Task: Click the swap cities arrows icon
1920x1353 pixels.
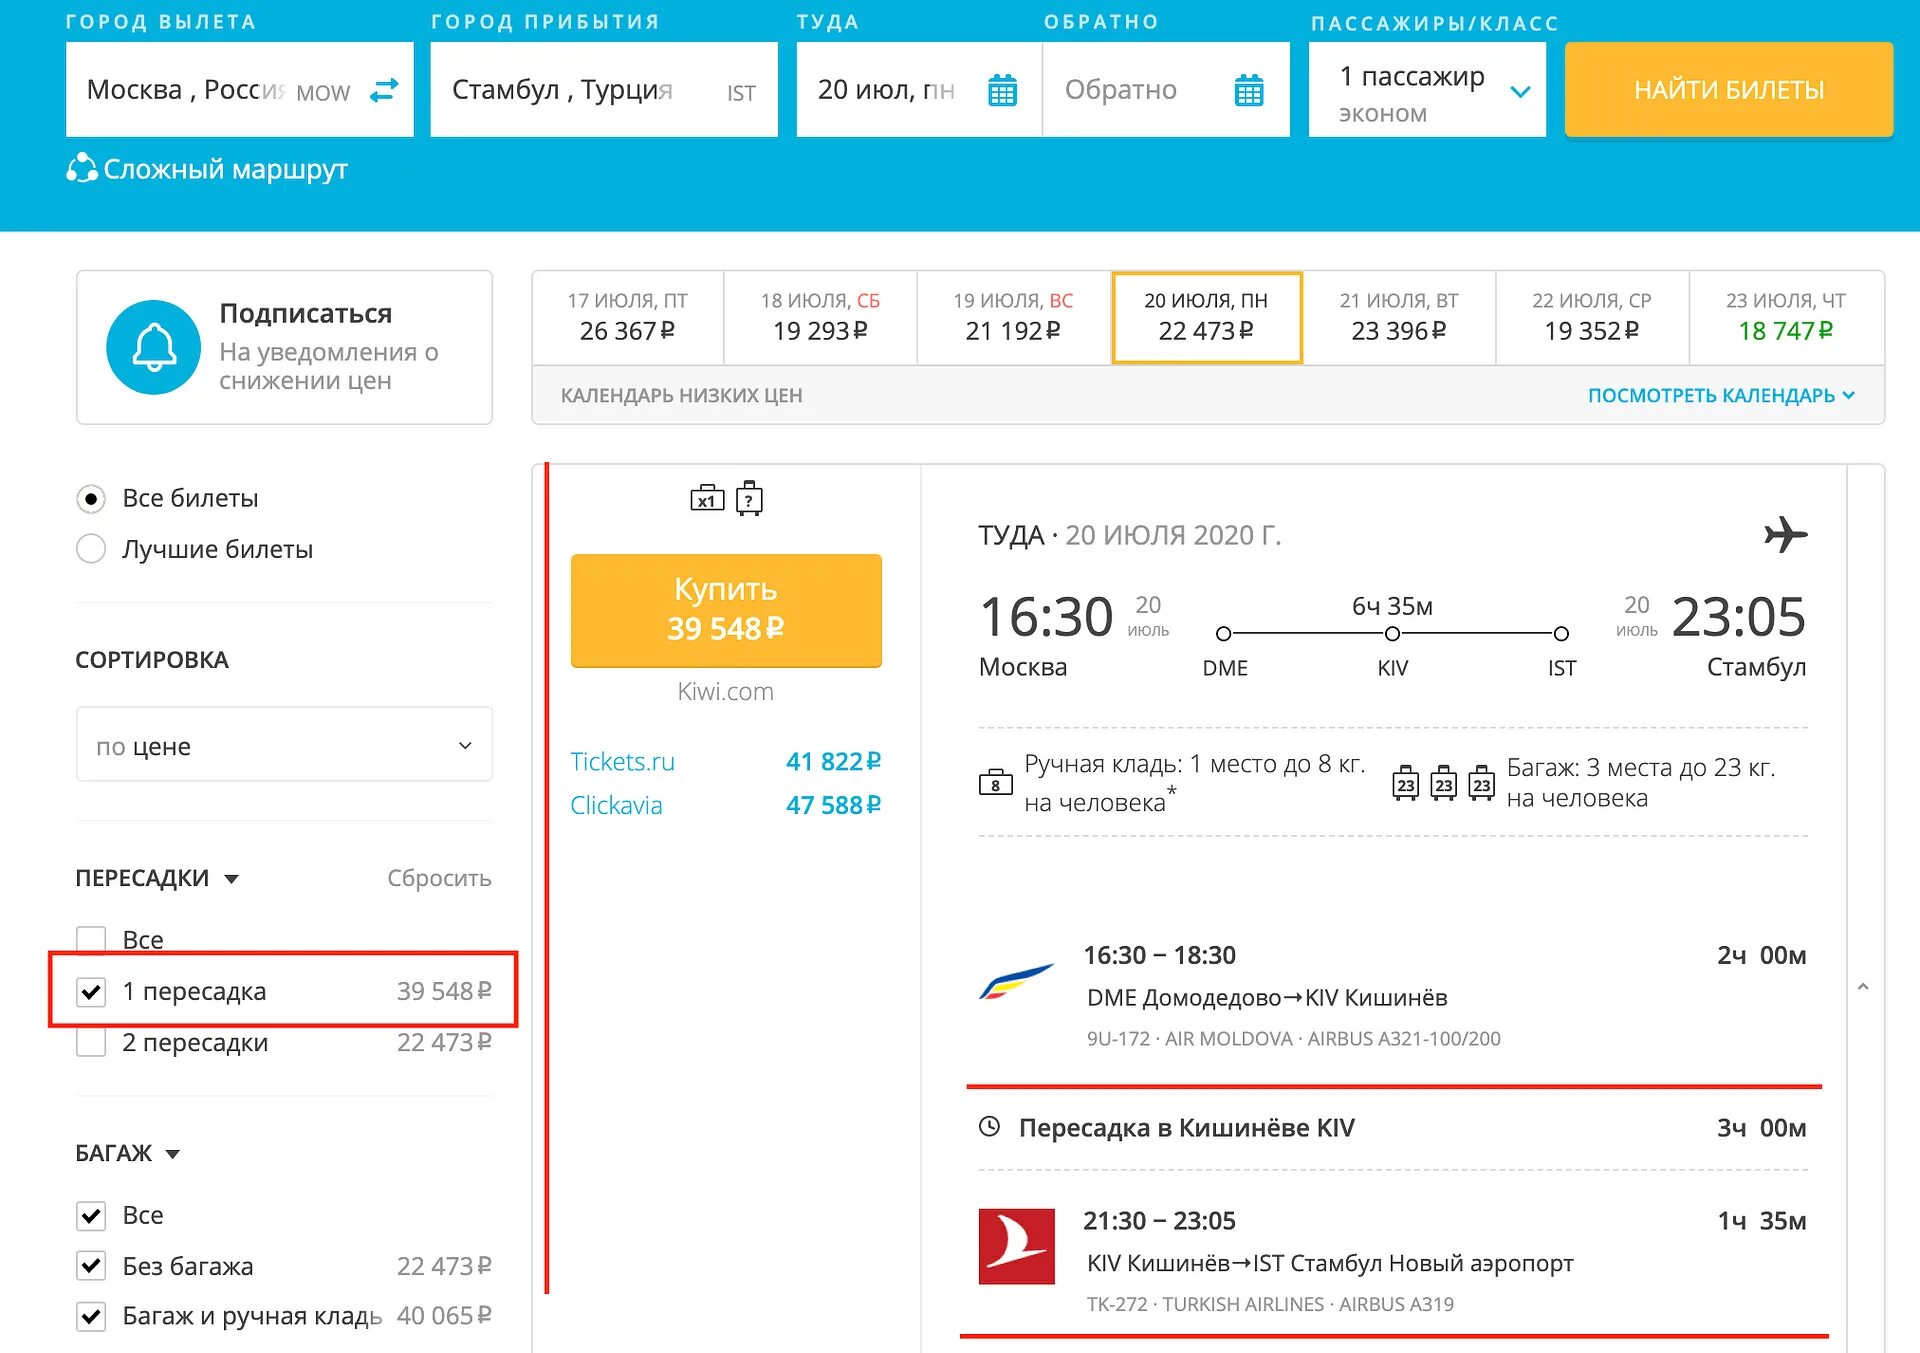Action: pyautogui.click(x=384, y=91)
